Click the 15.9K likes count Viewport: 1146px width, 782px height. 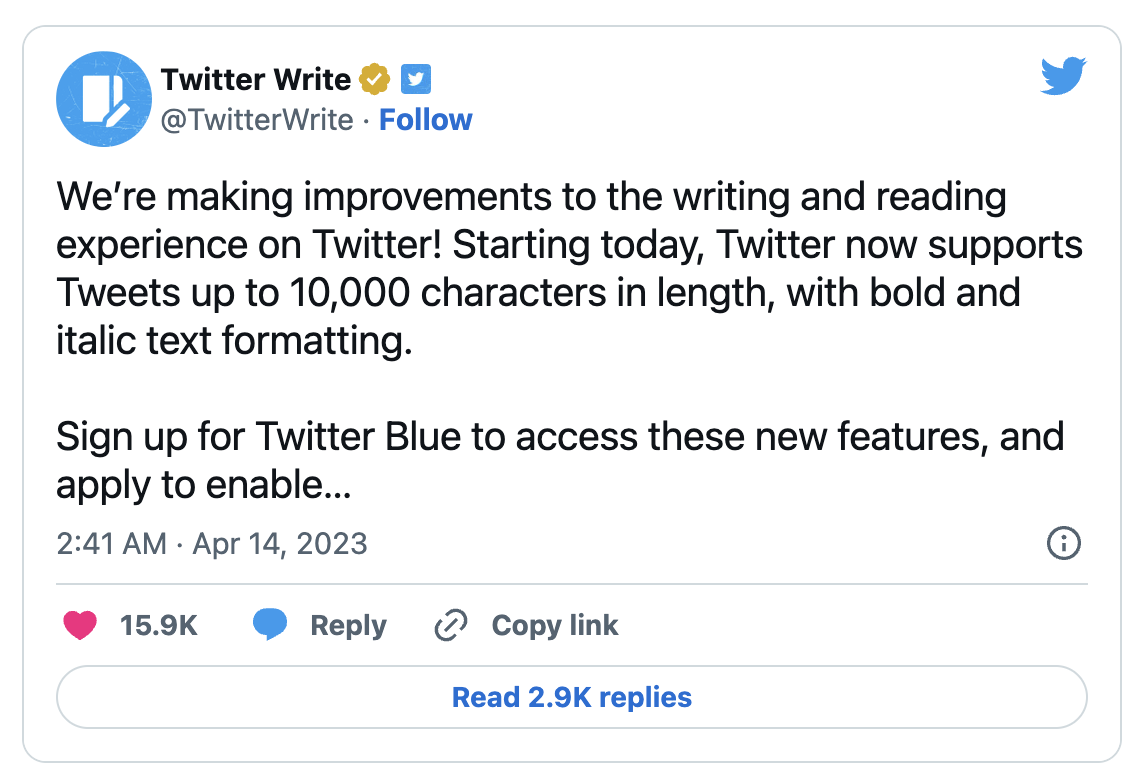(159, 626)
